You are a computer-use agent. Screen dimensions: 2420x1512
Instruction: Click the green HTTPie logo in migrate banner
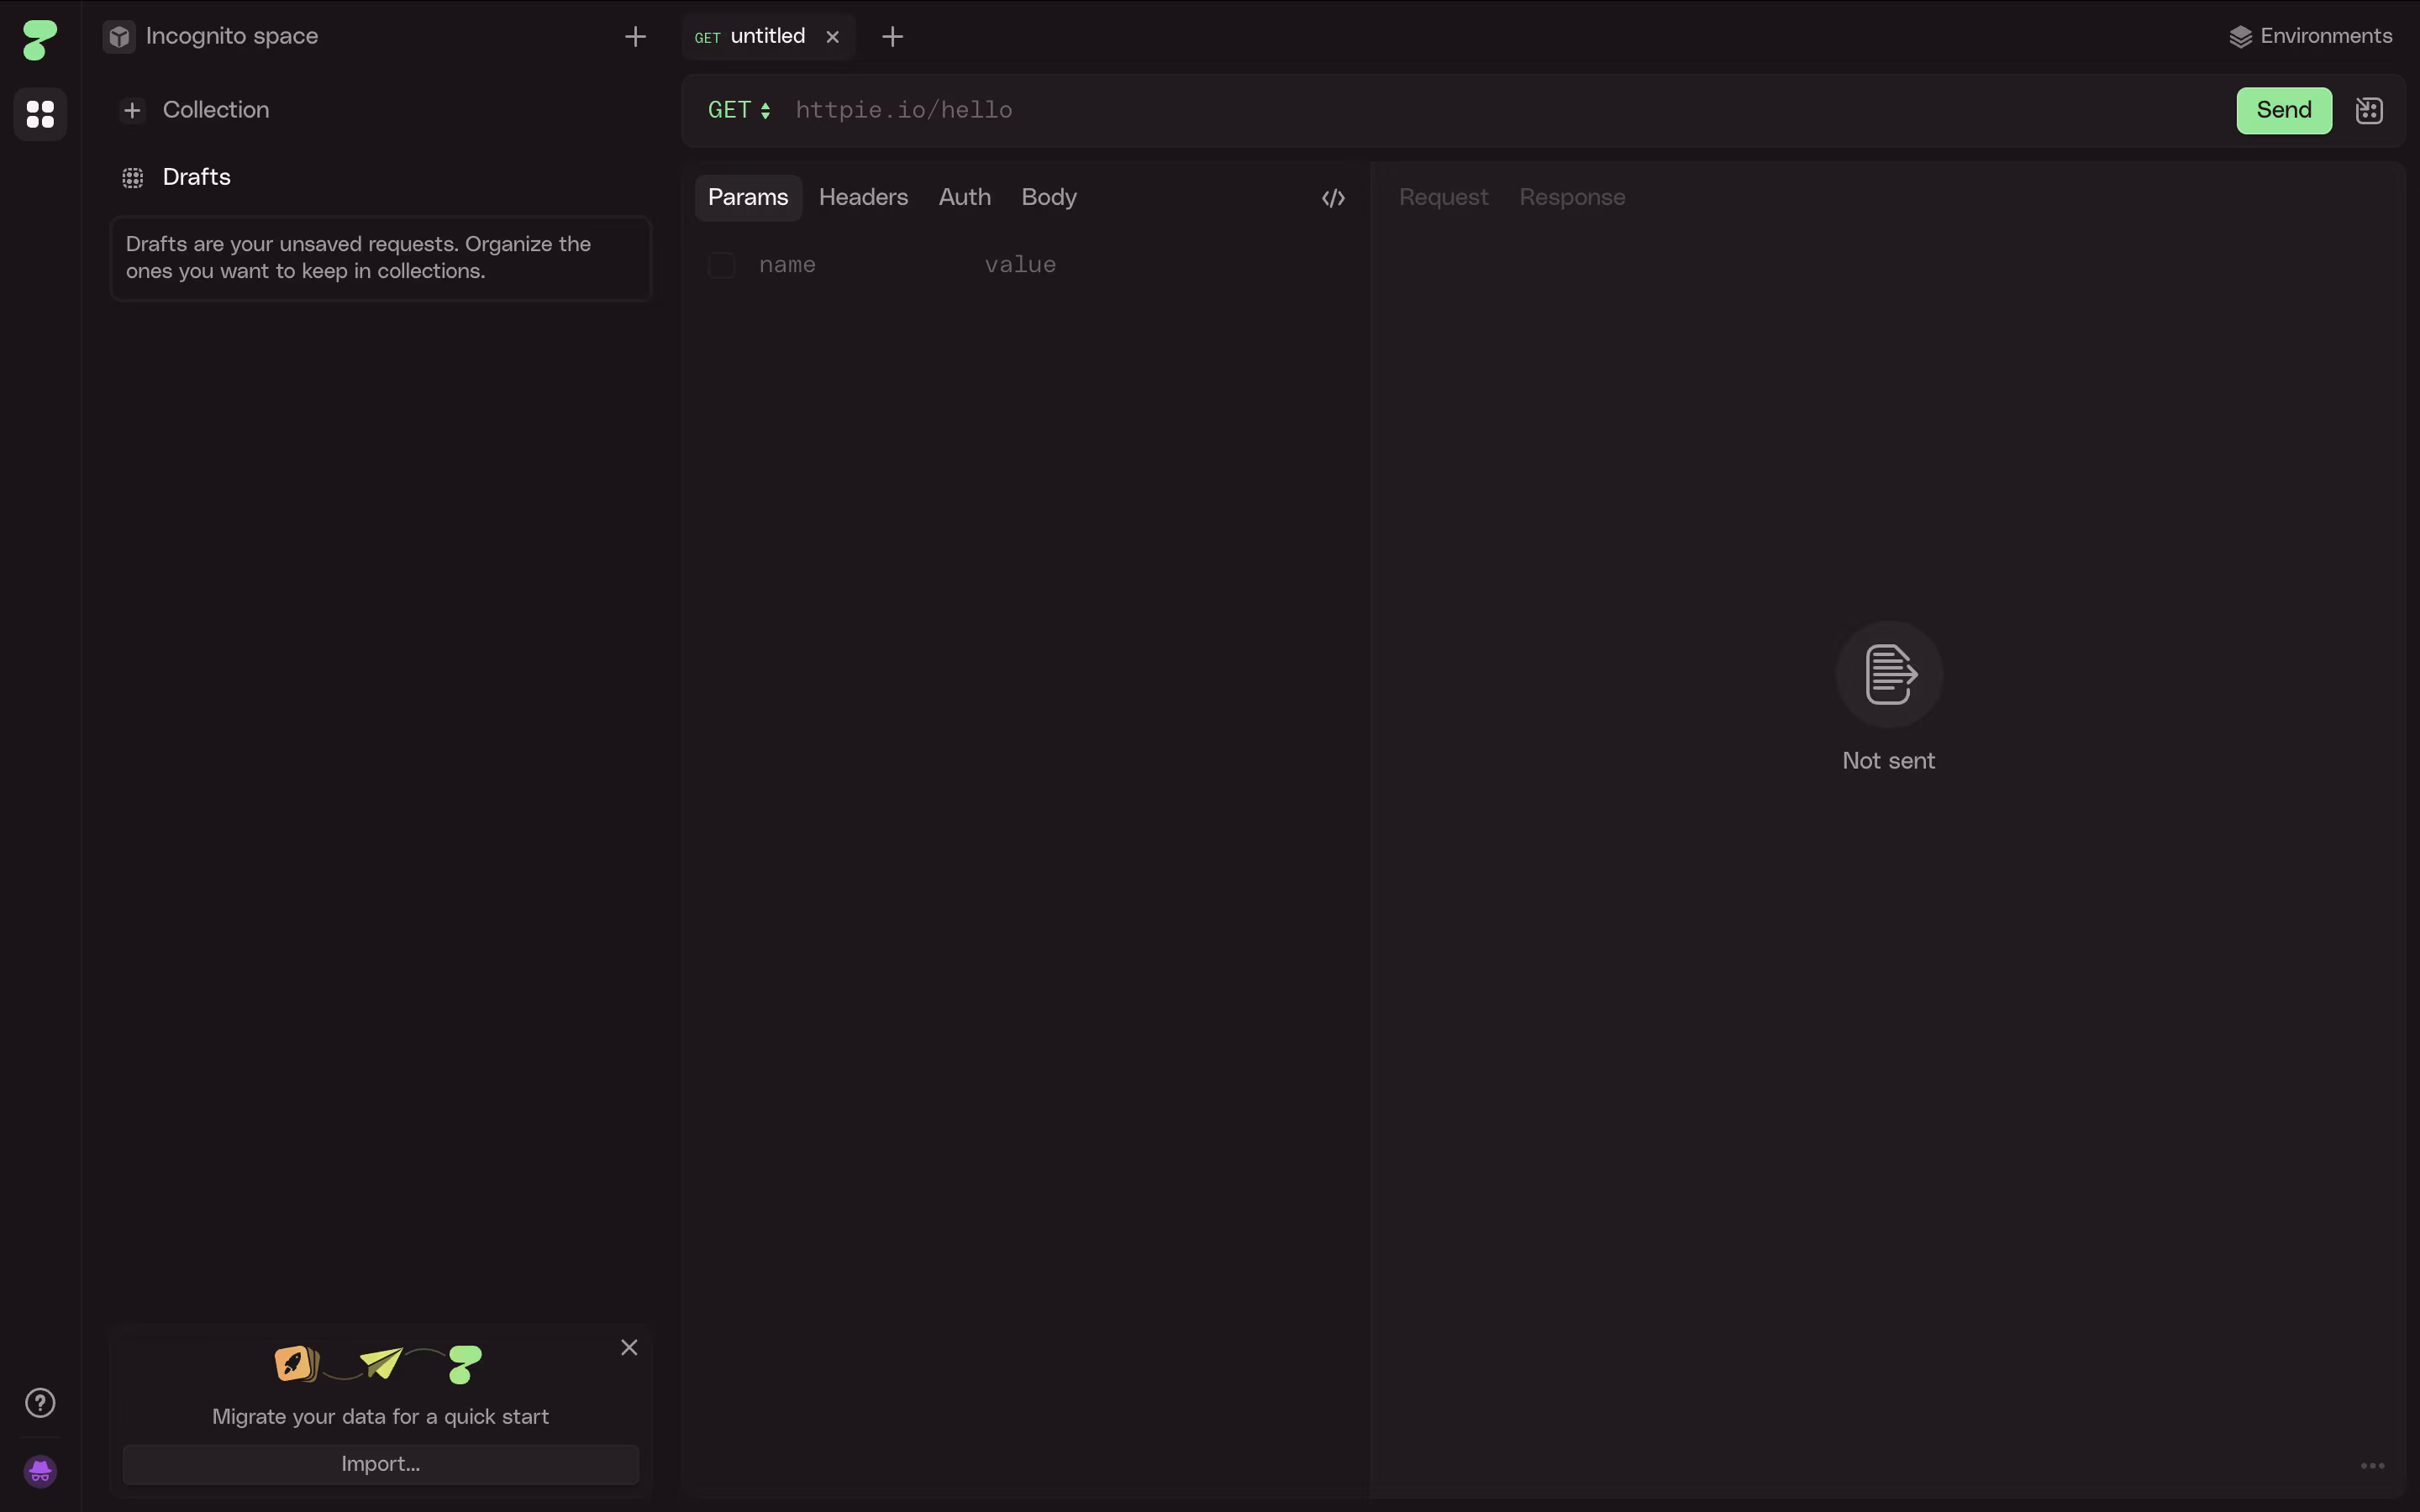(x=465, y=1364)
